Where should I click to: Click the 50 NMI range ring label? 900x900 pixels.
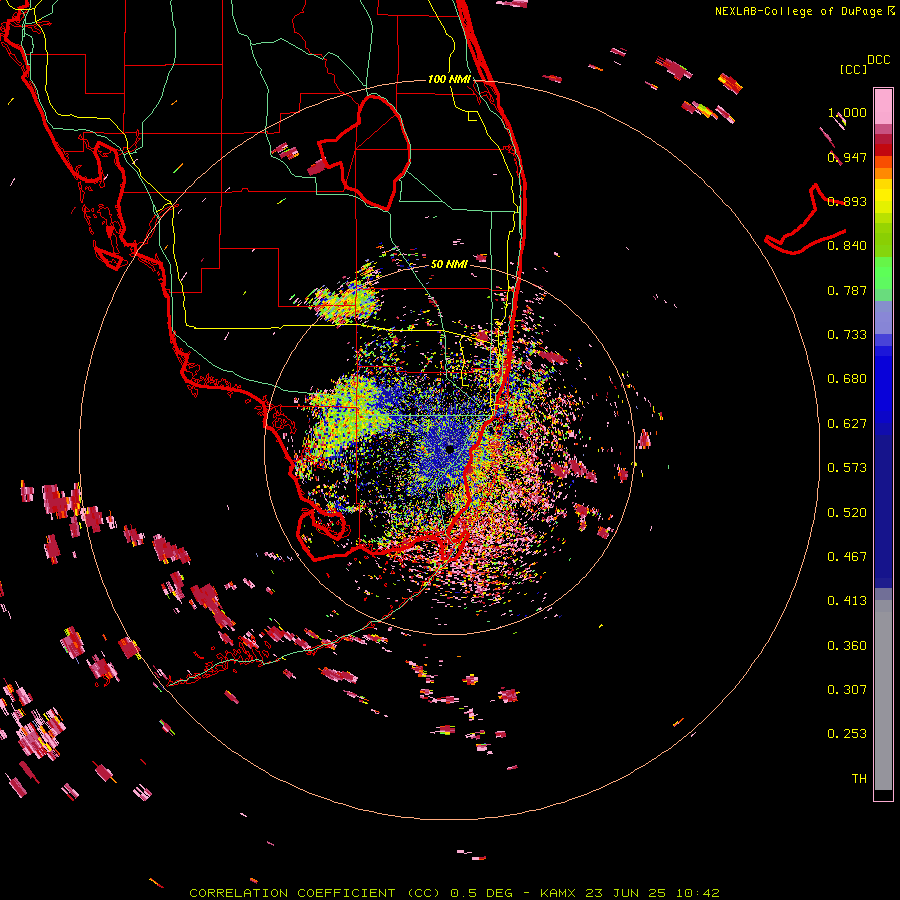449,264
